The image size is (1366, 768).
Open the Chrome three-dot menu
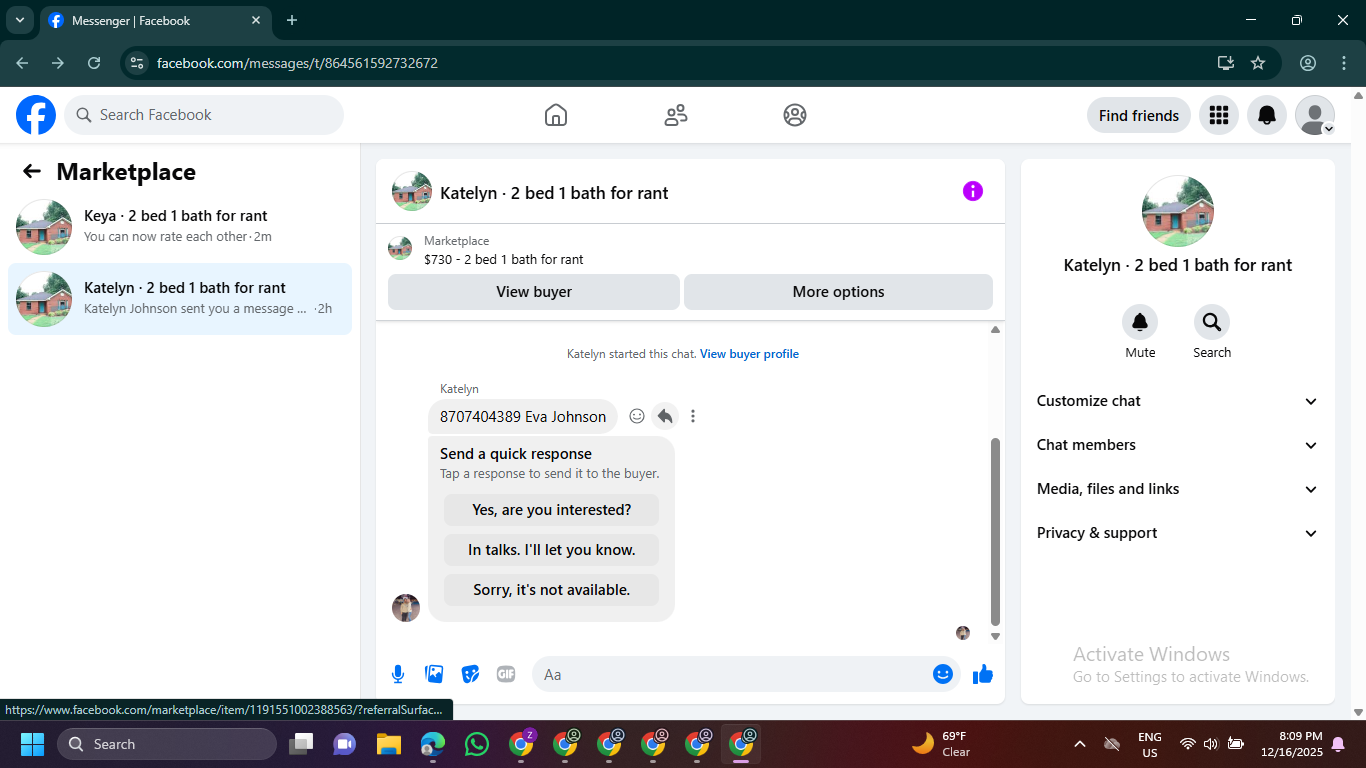pos(1344,63)
